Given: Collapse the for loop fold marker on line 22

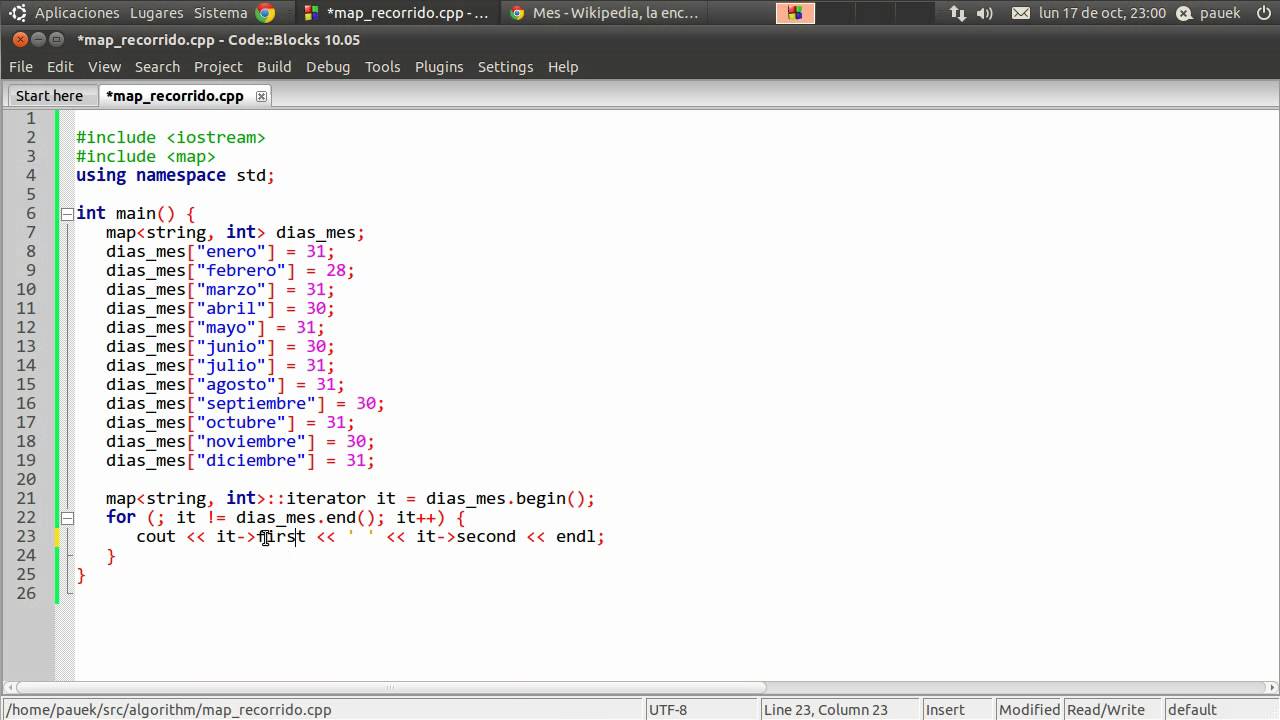Looking at the screenshot, I should tap(66, 517).
